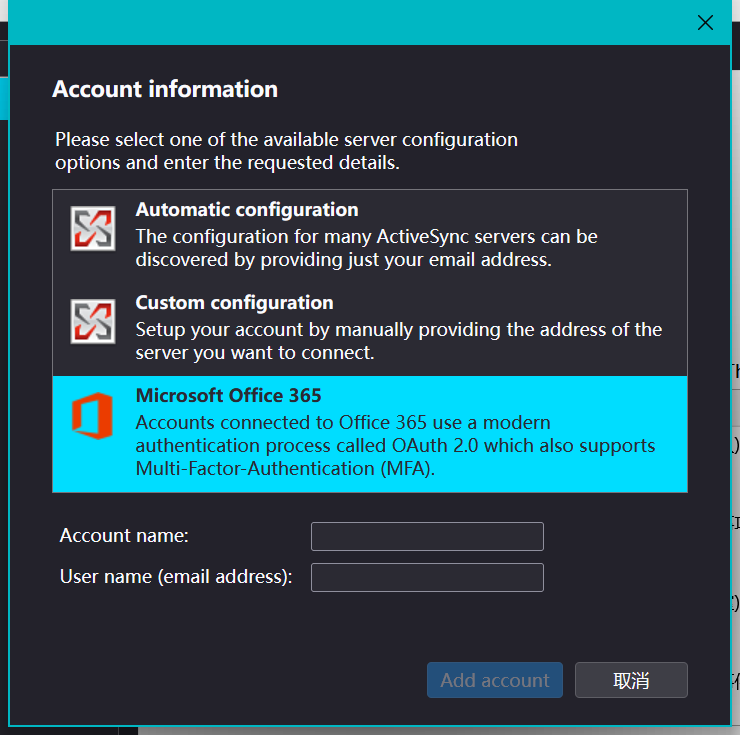The width and height of the screenshot is (740, 735).
Task: Choose the Microsoft Office 365 option title
Action: click(228, 396)
